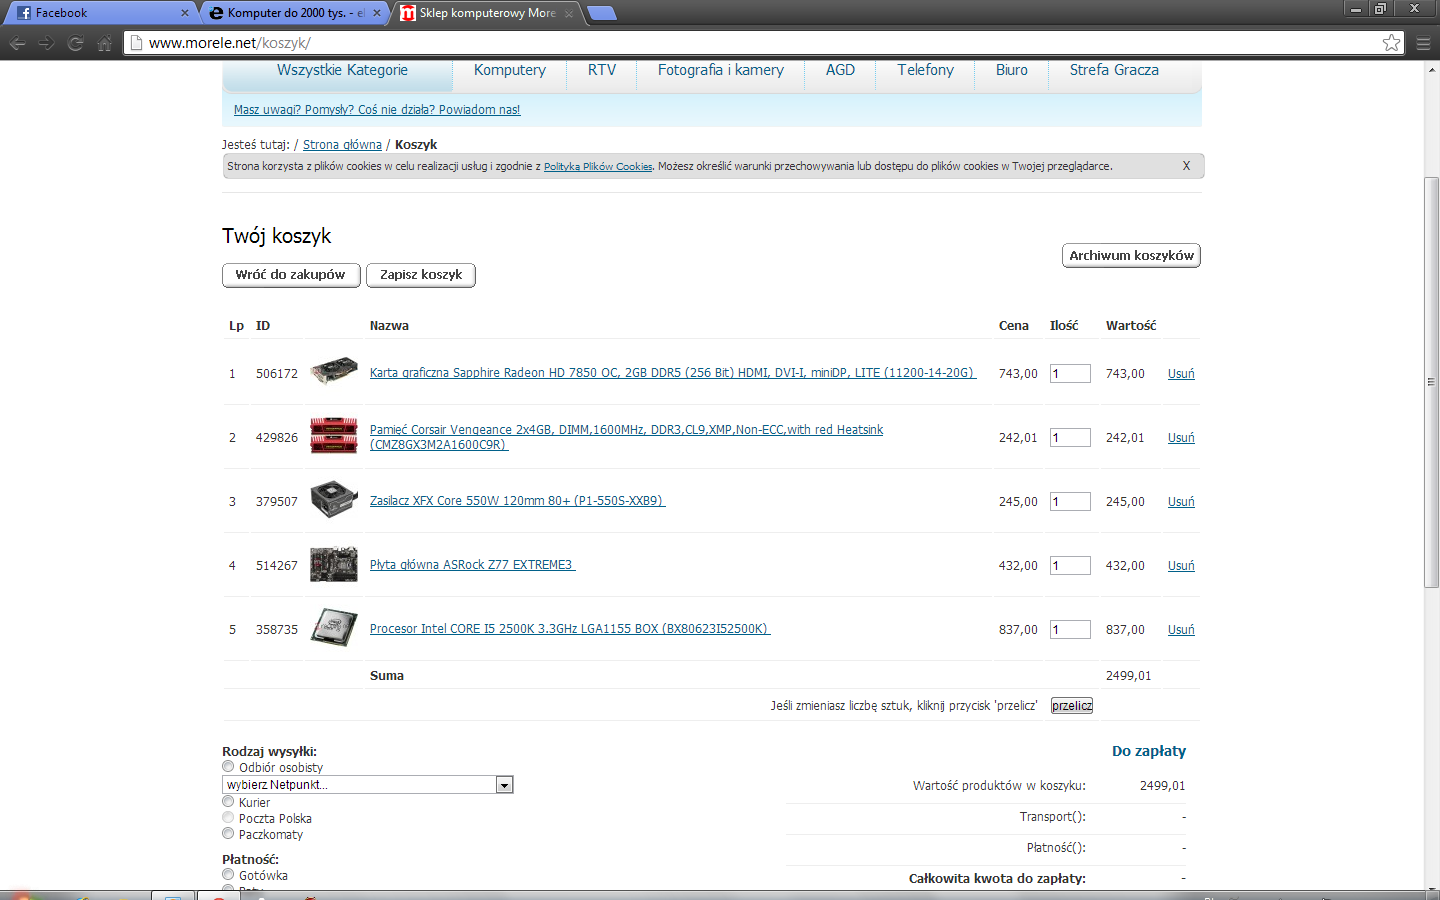Image resolution: width=1440 pixels, height=900 pixels.
Task: Open the Telefony category
Action: 925,70
